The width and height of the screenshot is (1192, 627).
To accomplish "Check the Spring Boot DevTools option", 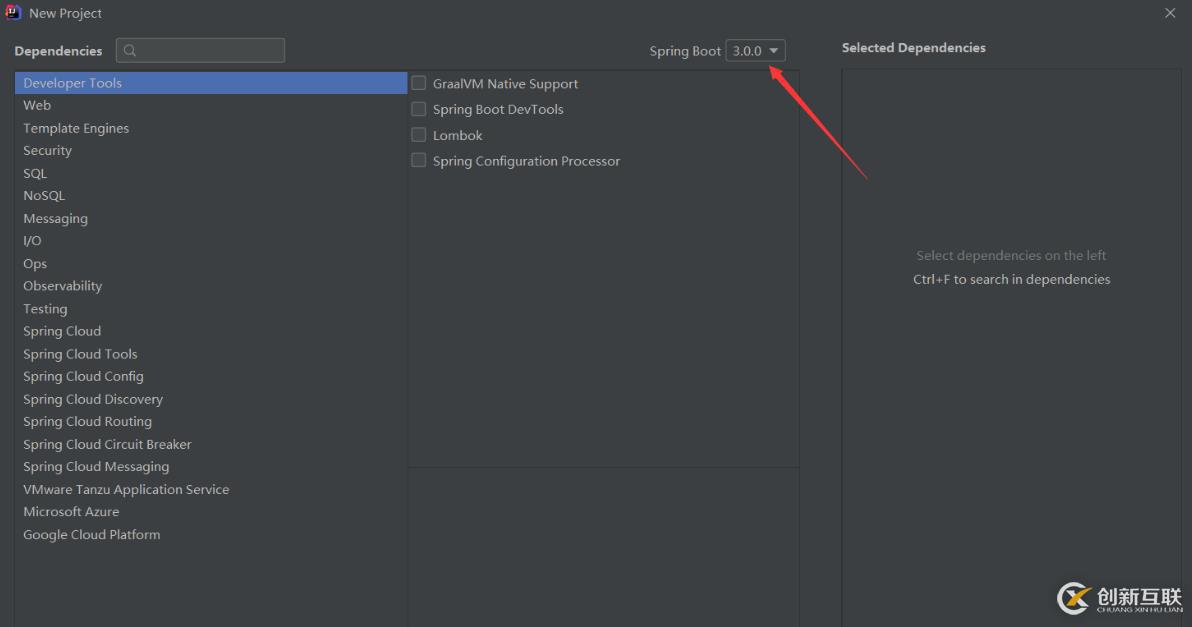I will click(419, 109).
